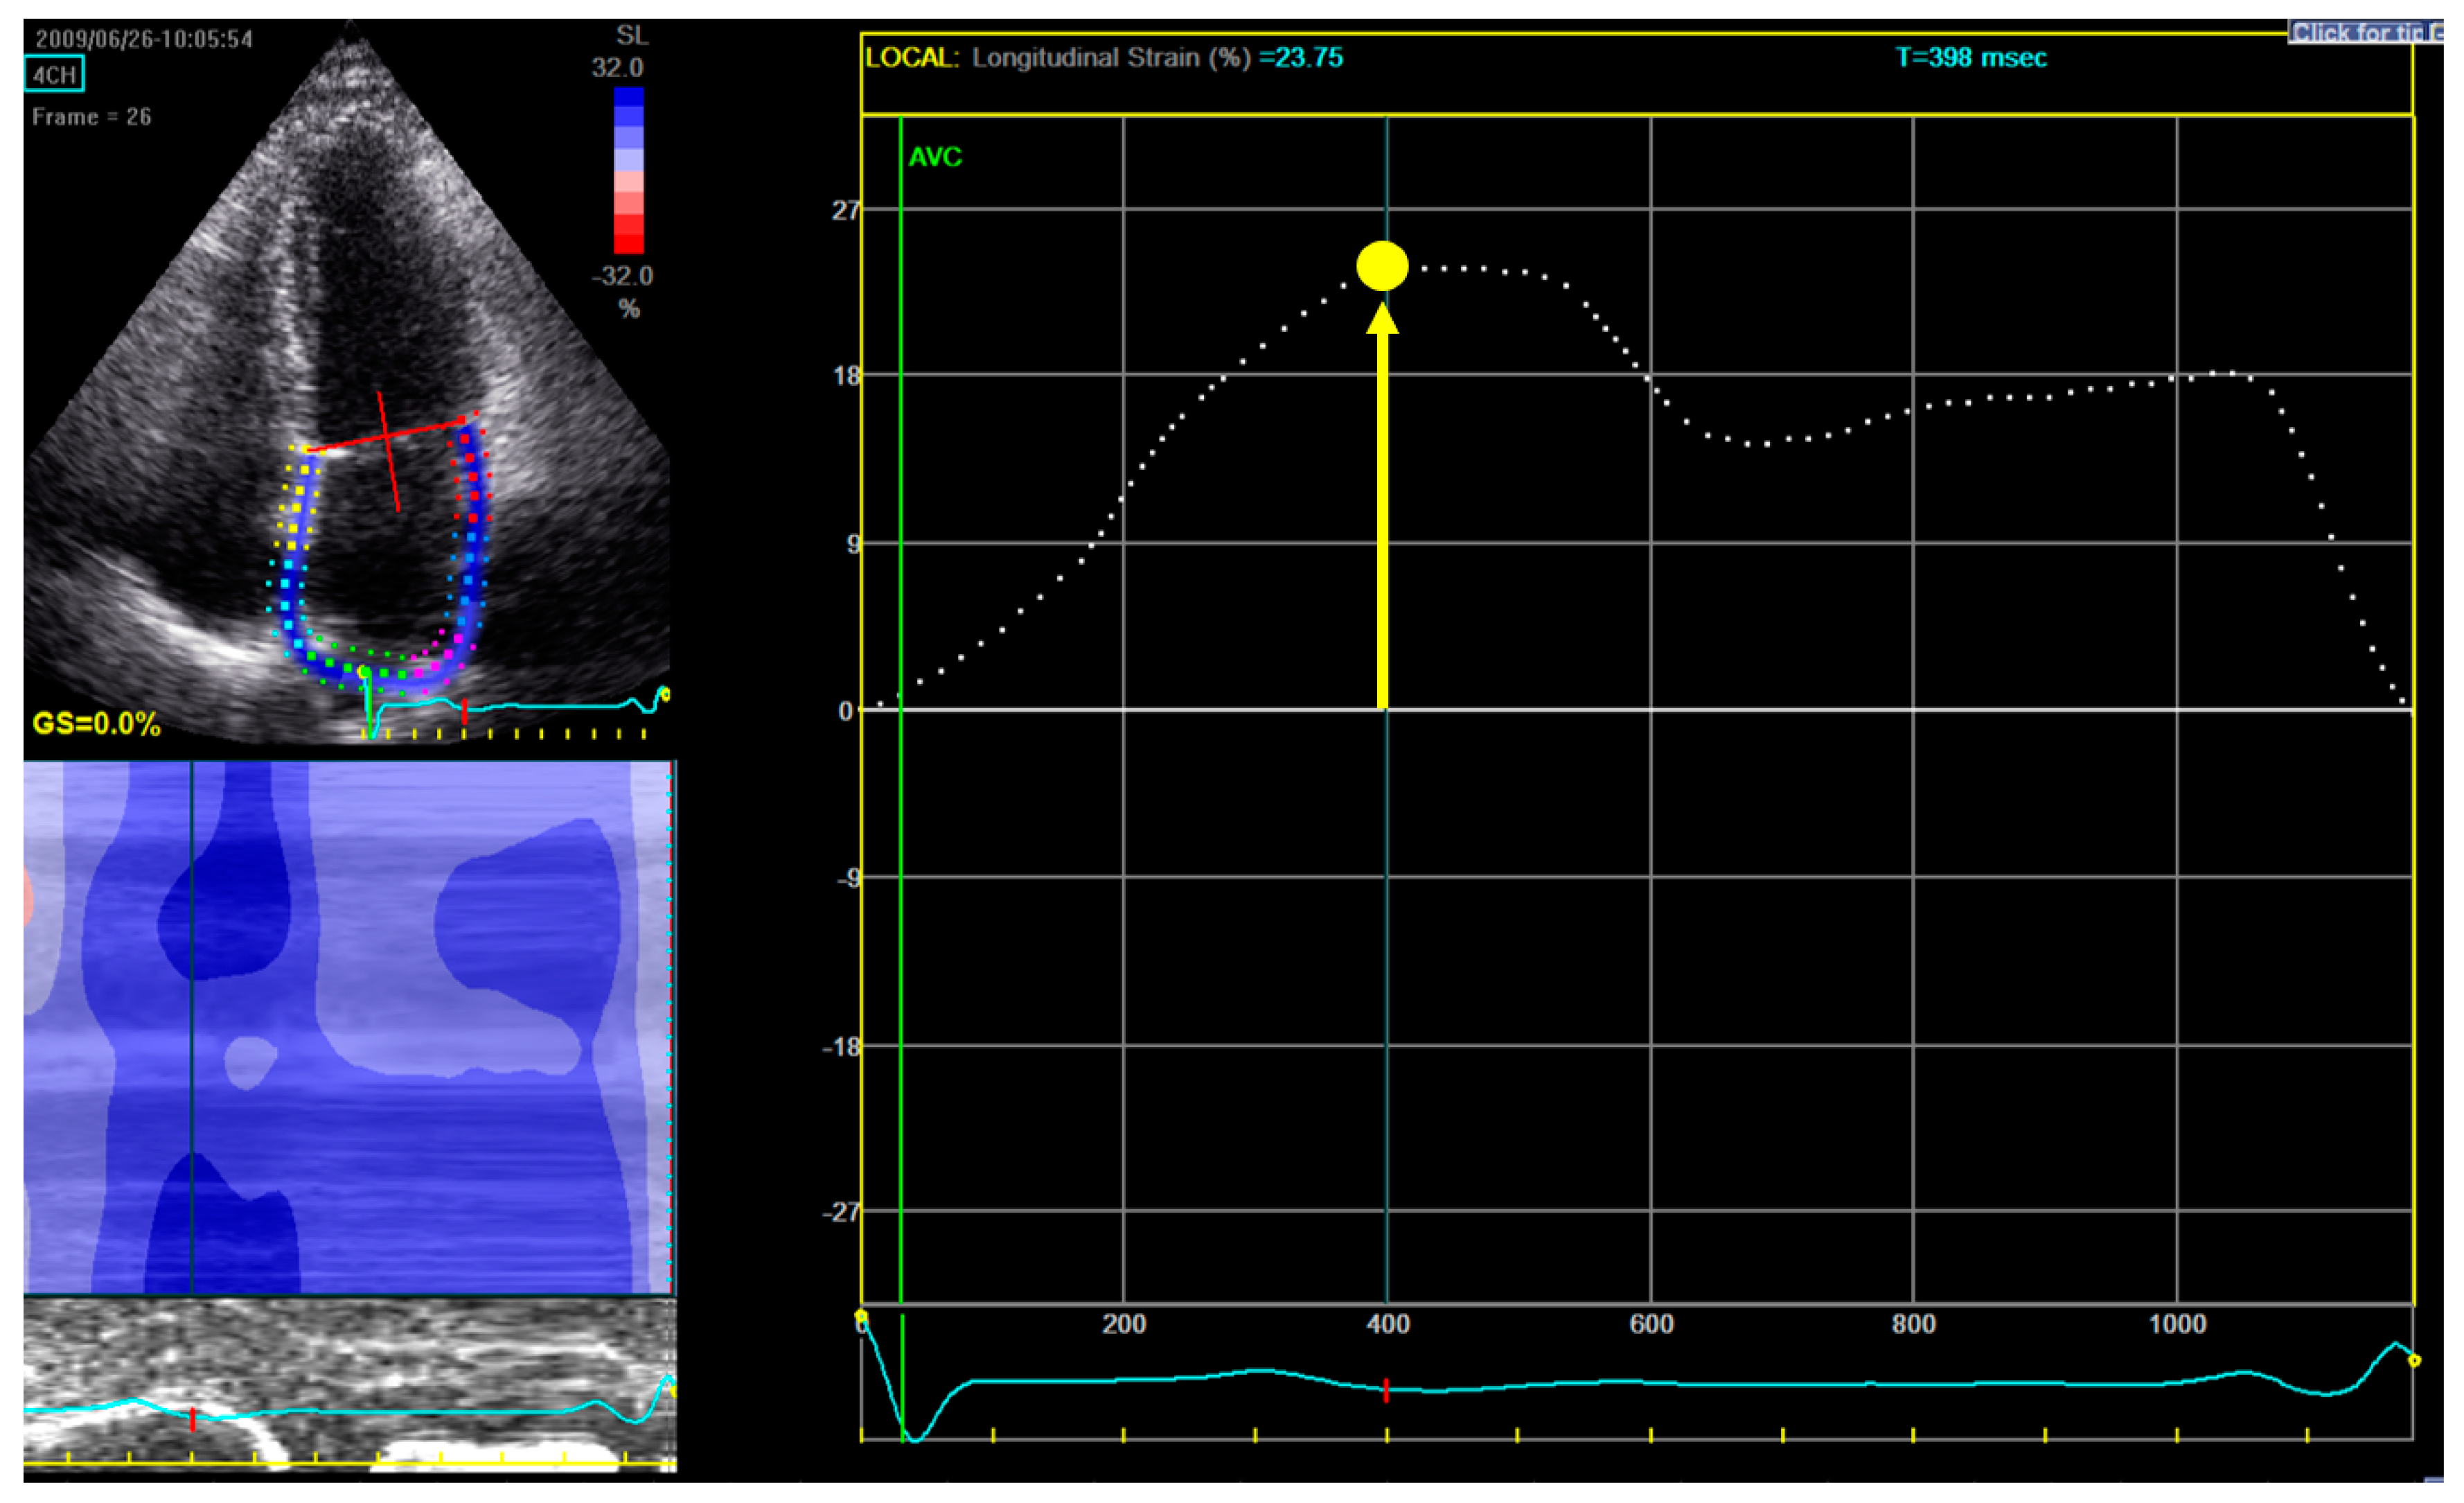
Task: Click the Frame = 26 indicator
Action: point(92,117)
